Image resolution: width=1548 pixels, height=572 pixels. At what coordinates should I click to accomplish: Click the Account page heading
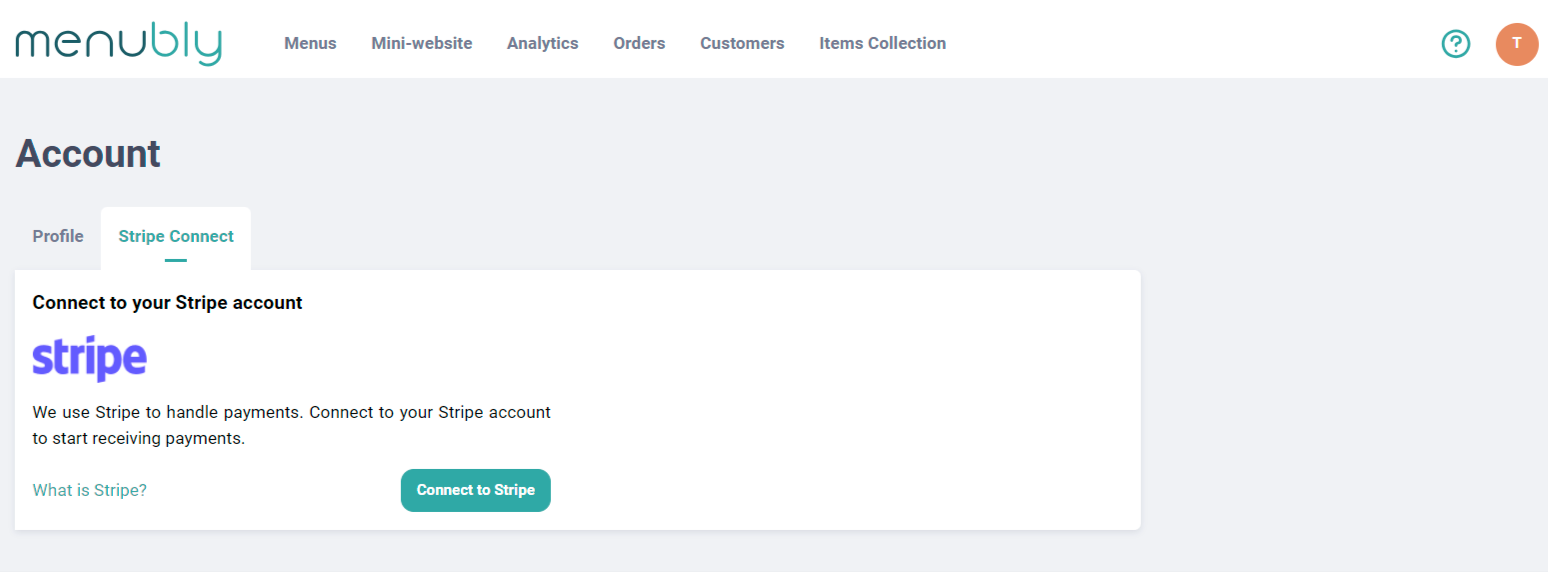(88, 154)
